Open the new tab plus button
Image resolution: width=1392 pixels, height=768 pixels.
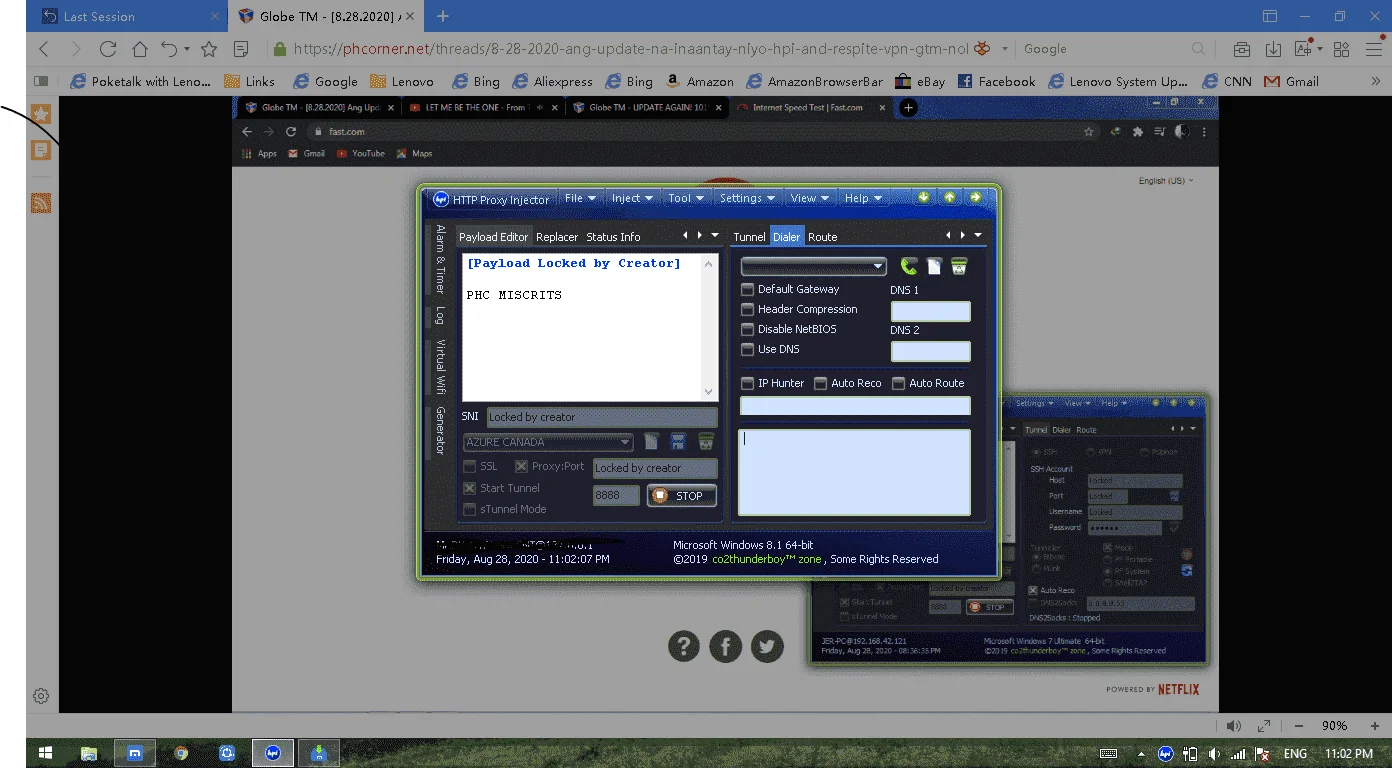(443, 16)
